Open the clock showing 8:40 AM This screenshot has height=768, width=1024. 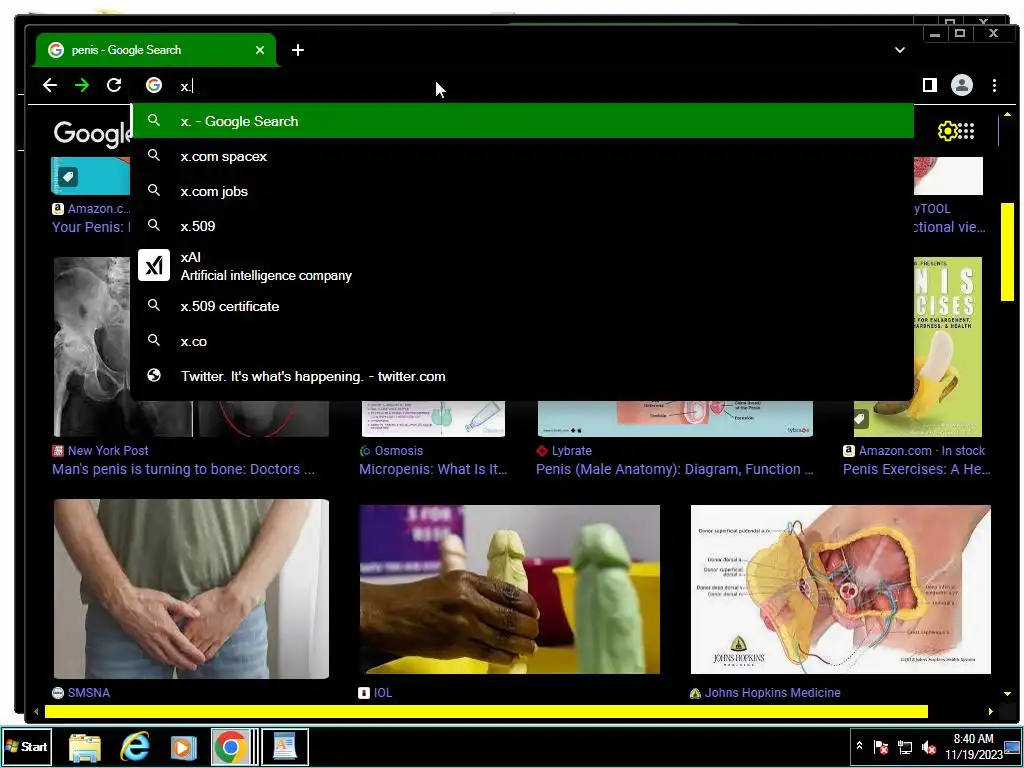[973, 746]
